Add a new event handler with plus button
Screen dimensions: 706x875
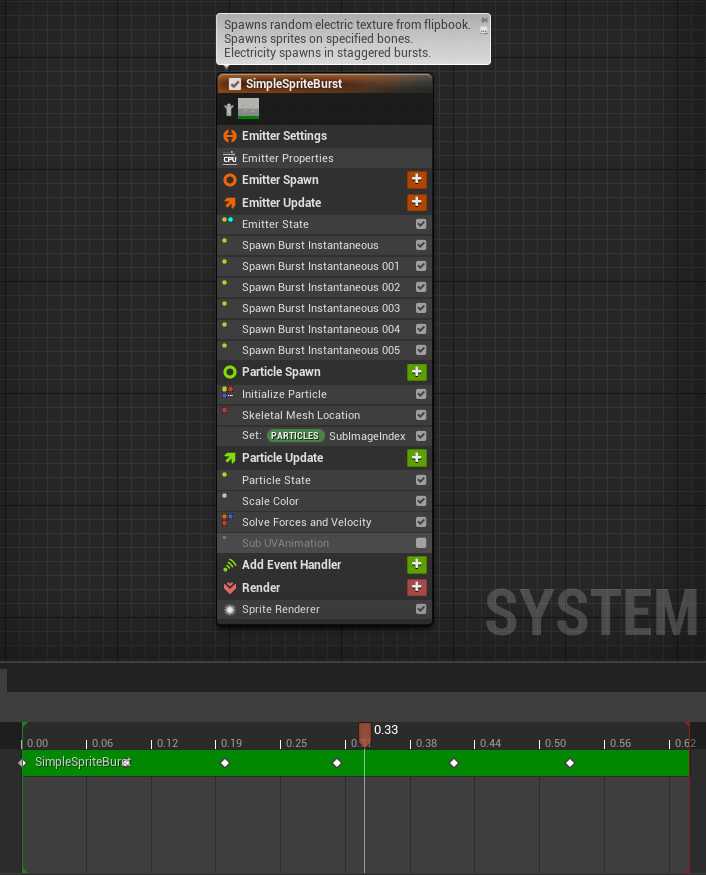tap(416, 564)
